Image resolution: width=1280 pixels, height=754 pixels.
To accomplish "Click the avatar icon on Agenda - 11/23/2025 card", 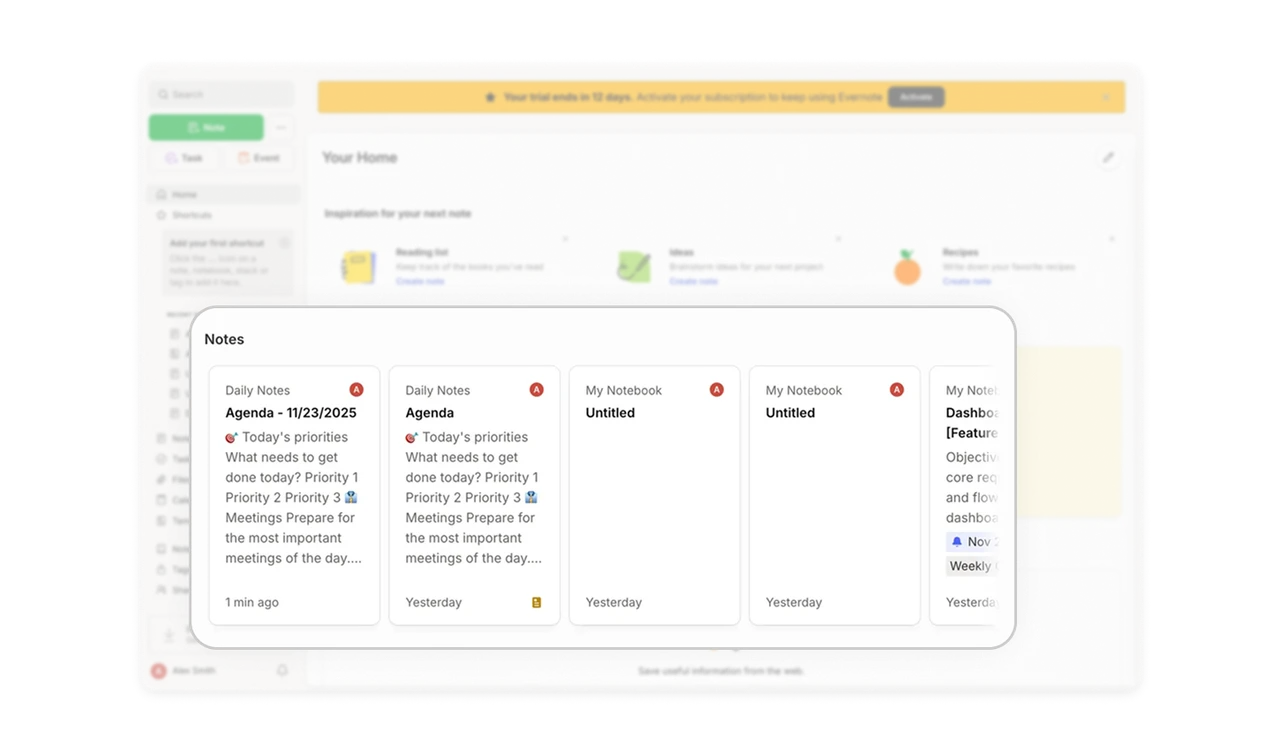I will click(x=357, y=390).
